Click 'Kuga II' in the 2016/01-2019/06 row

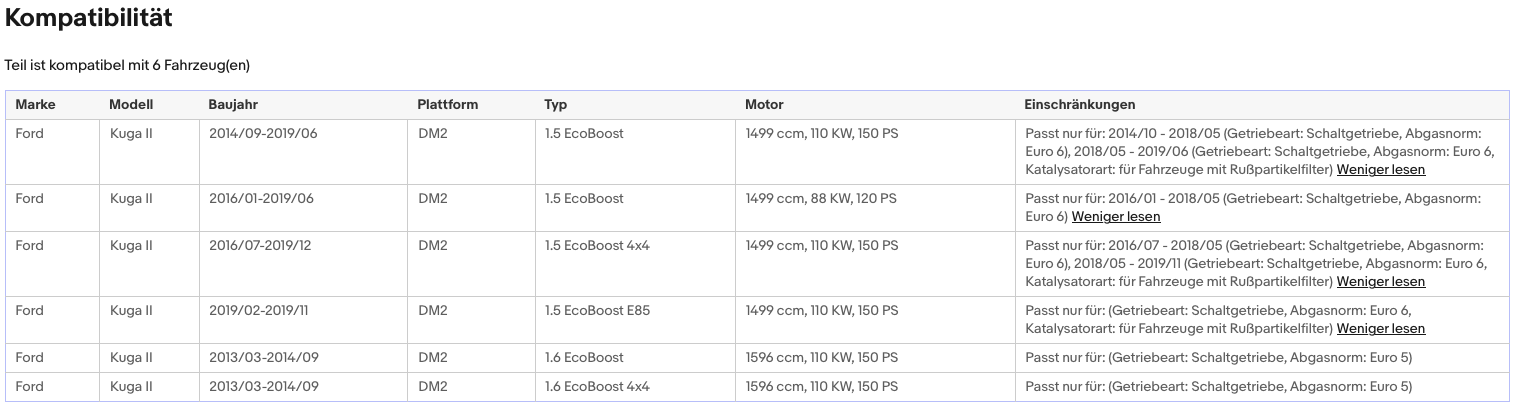(x=131, y=199)
